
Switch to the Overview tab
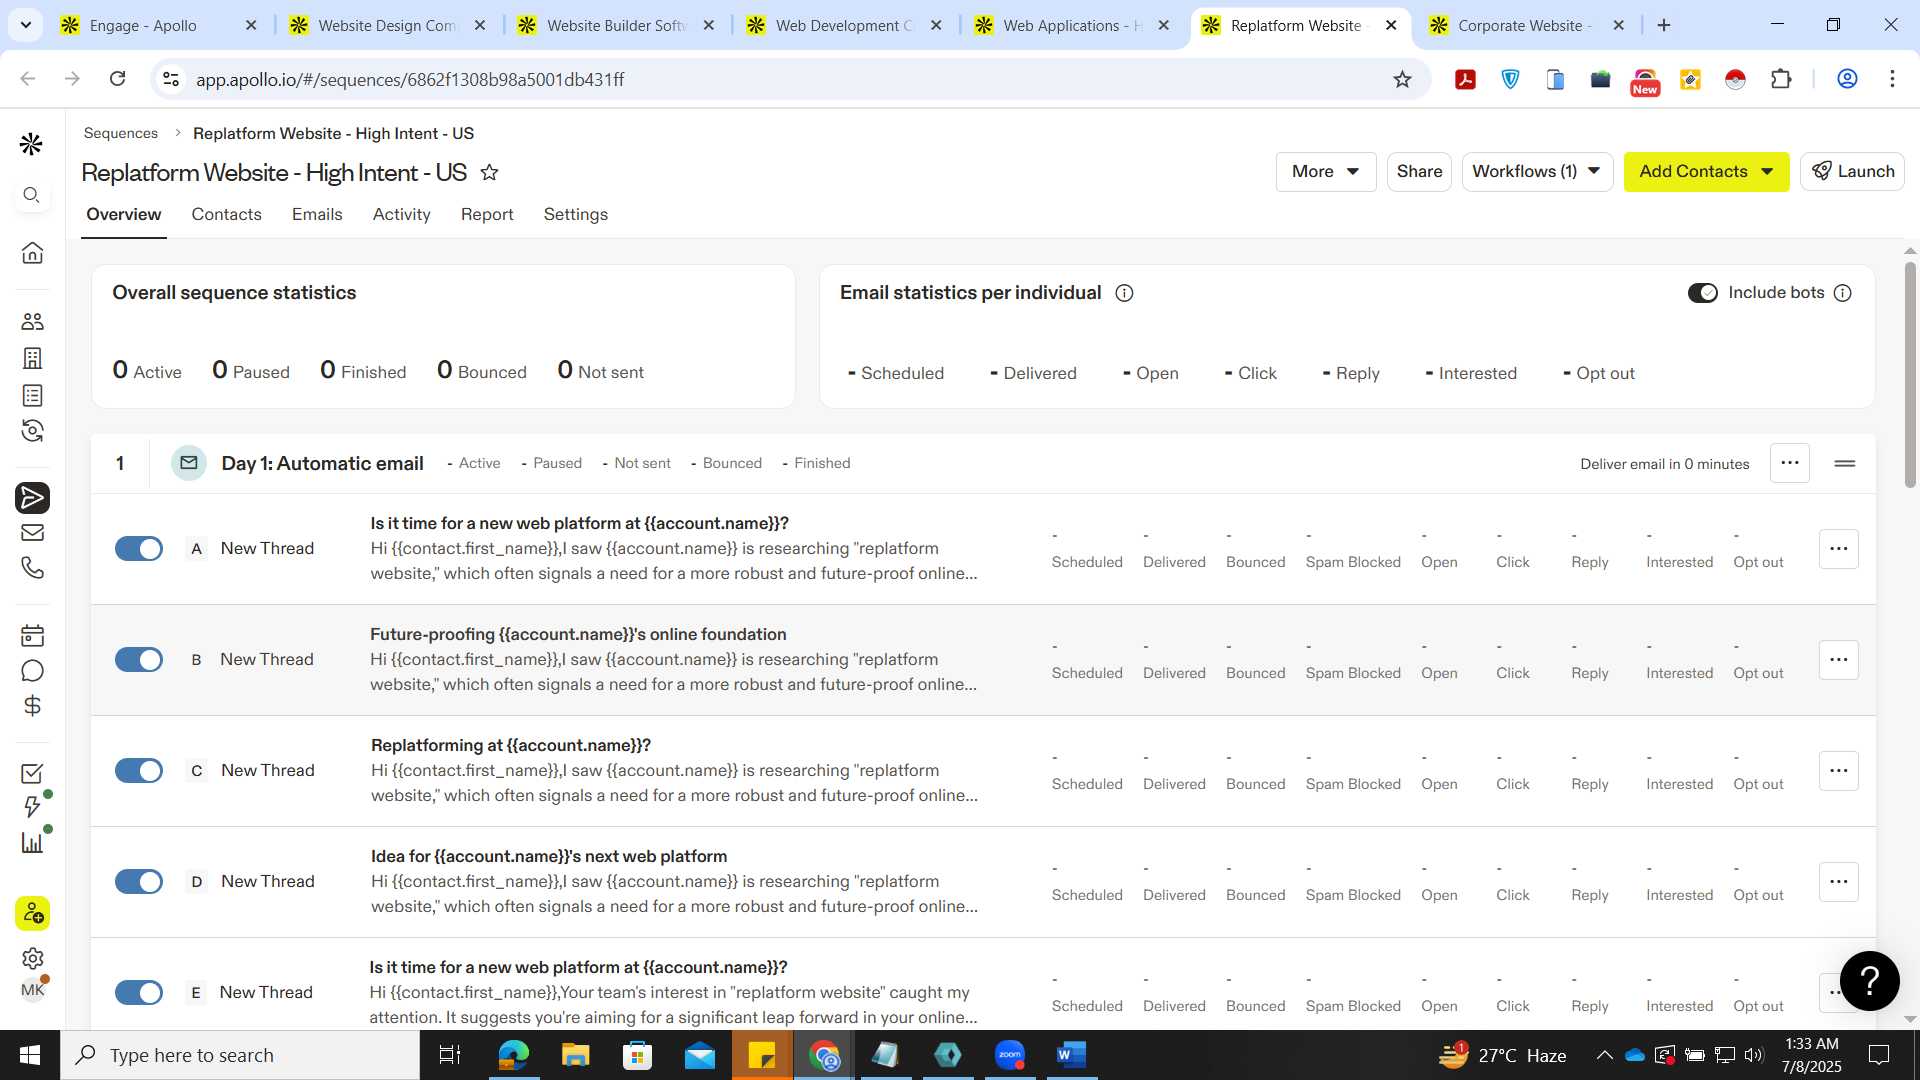123,214
